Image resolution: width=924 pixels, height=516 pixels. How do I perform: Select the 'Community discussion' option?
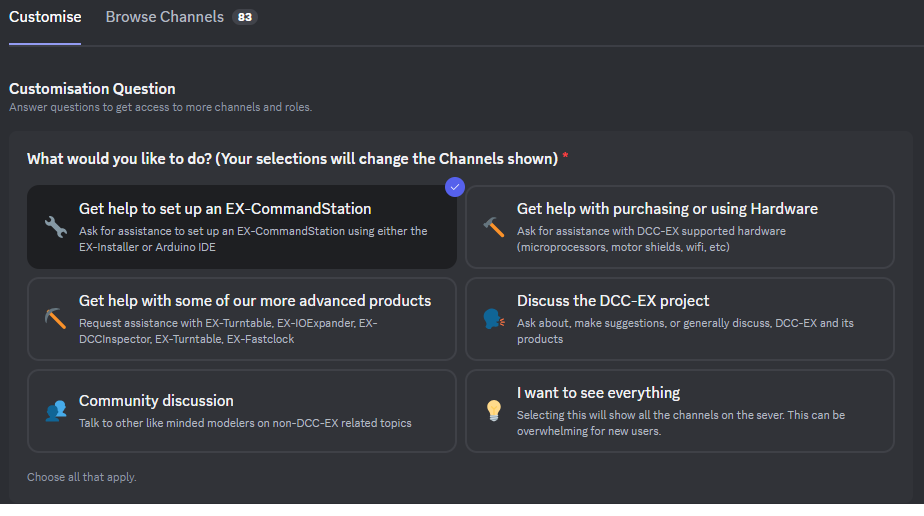pos(242,411)
